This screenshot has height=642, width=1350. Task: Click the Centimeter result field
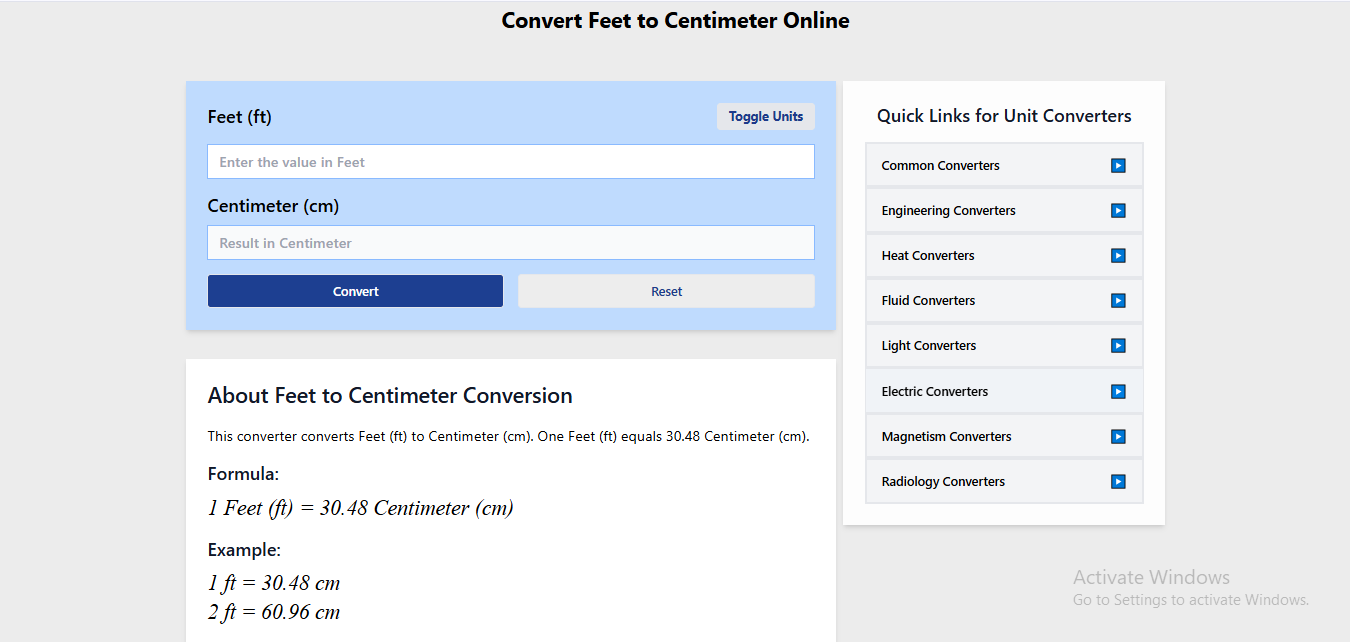(x=510, y=242)
